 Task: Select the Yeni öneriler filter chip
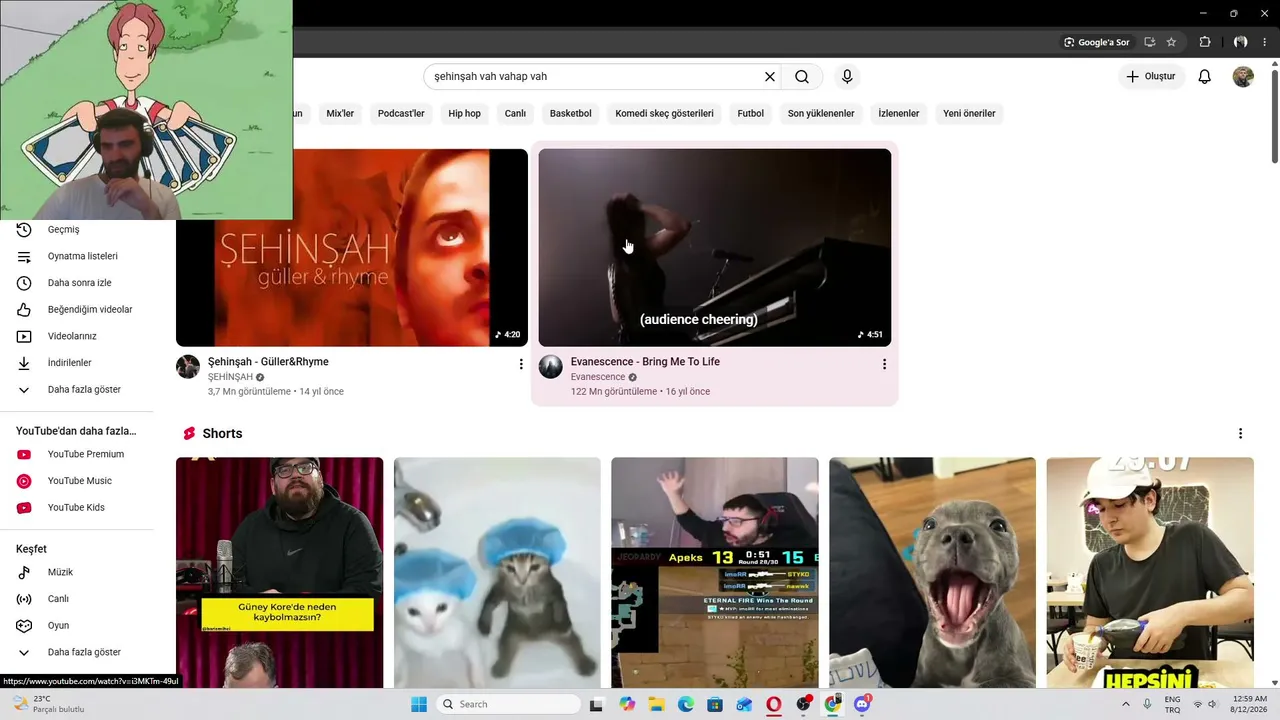coord(969,114)
